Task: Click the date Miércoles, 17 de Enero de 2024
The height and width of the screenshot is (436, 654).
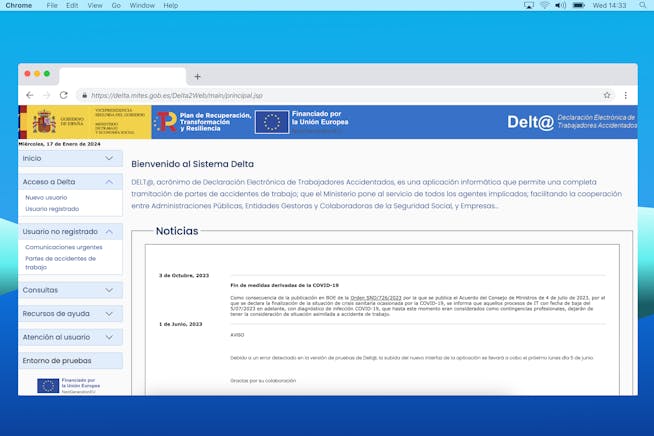Action: [x=60, y=144]
